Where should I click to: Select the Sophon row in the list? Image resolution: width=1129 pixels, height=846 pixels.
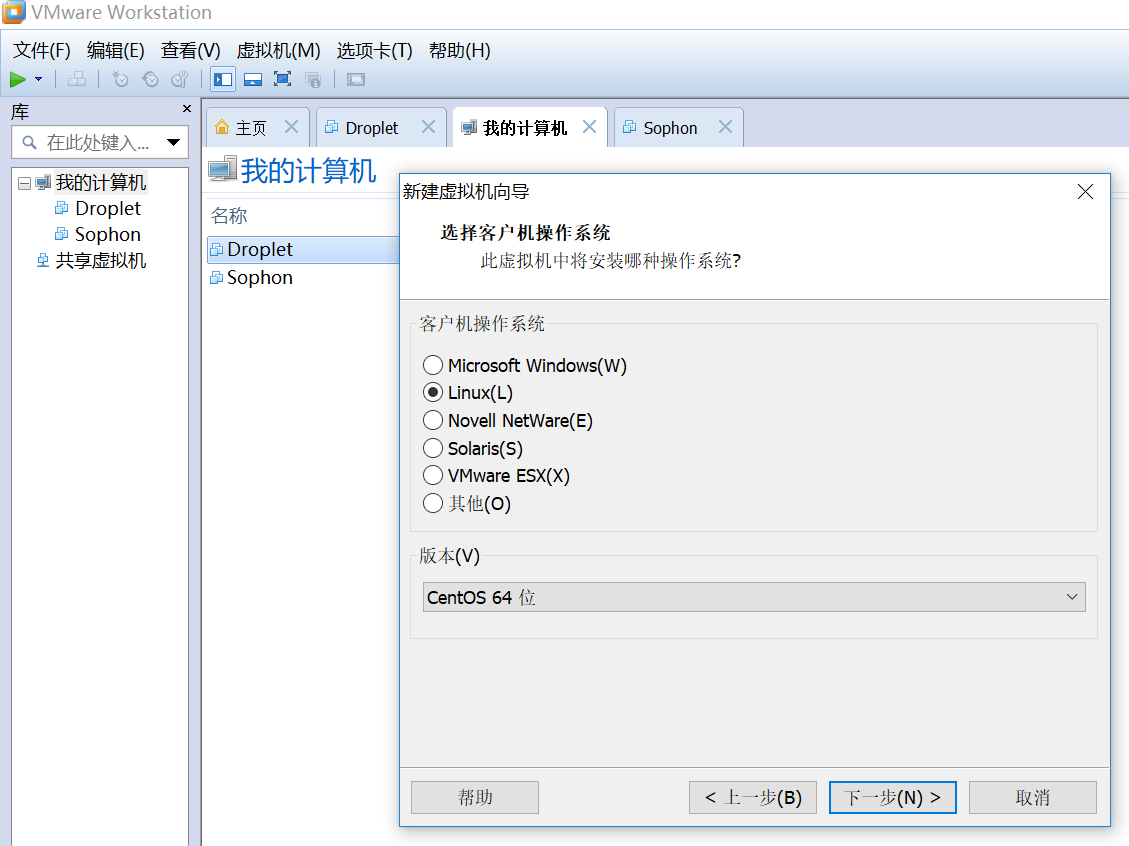(x=303, y=278)
